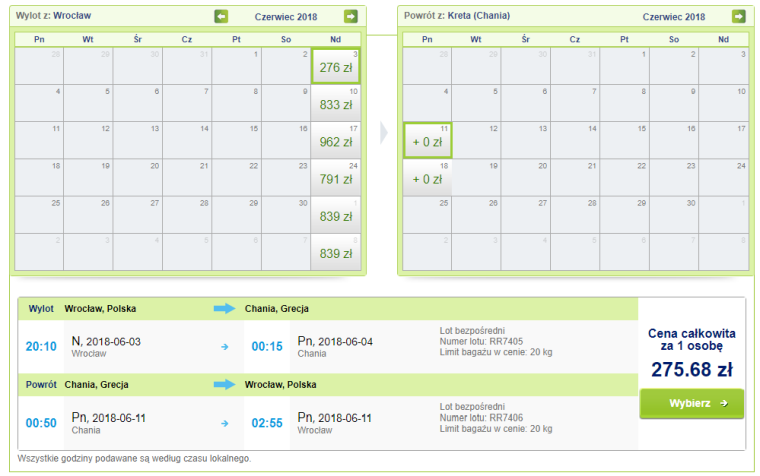Go to next month in departure calendar
This screenshot has height=476, width=760.
pyautogui.click(x=350, y=16)
